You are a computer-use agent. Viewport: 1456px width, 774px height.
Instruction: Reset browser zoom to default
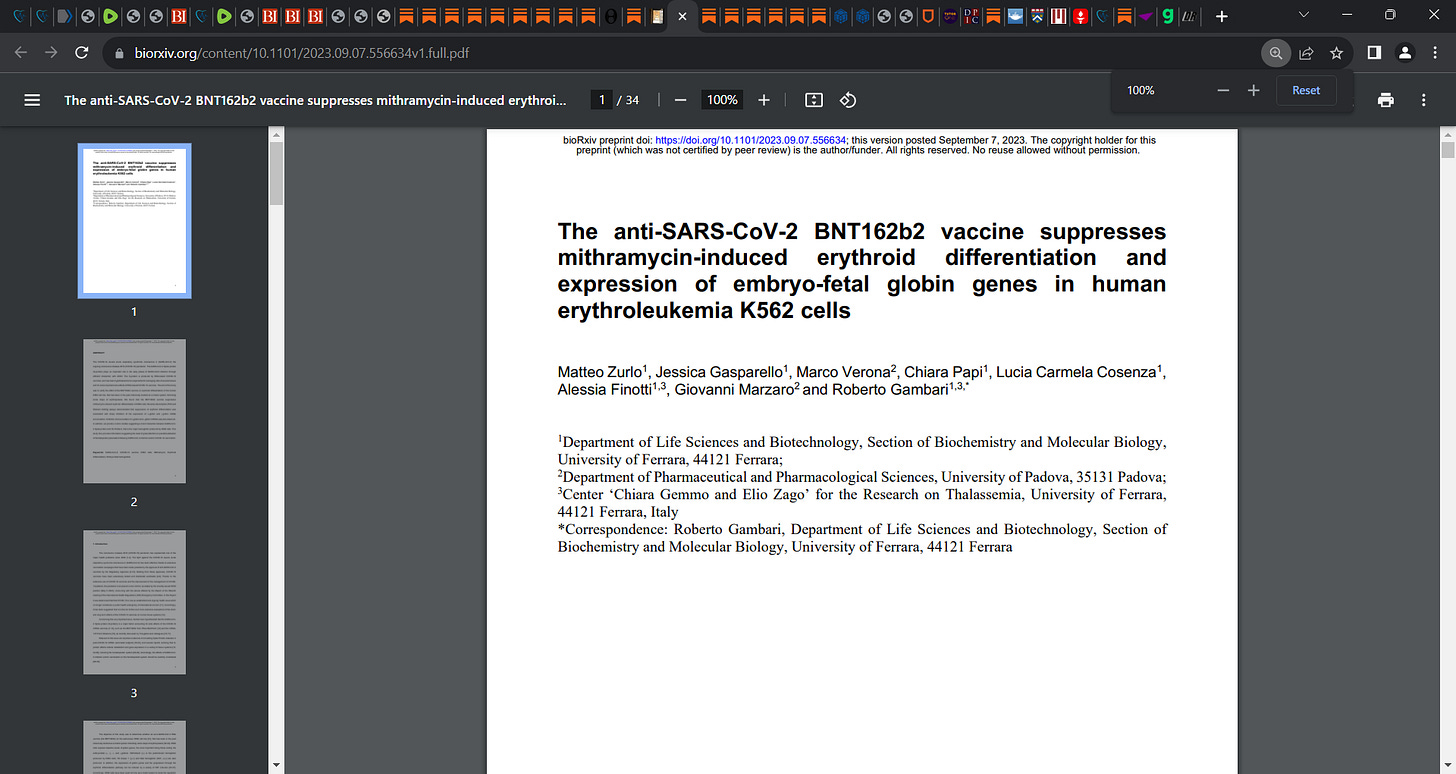pos(1306,90)
